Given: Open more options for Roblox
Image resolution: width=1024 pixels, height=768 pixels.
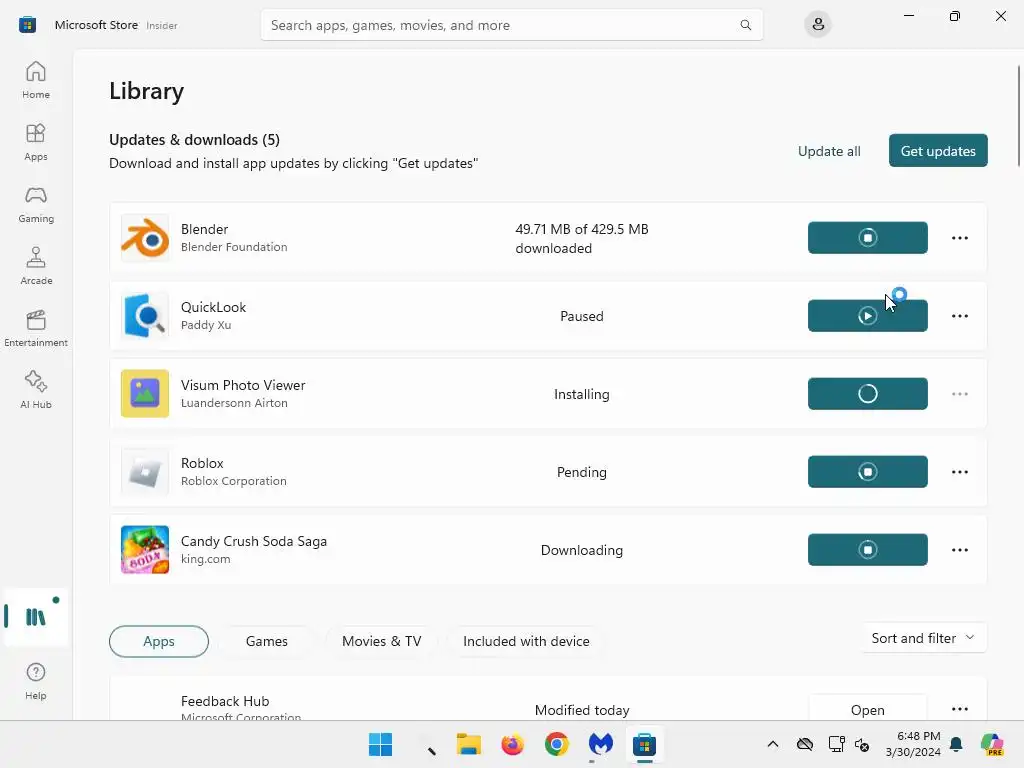Looking at the screenshot, I should [959, 472].
